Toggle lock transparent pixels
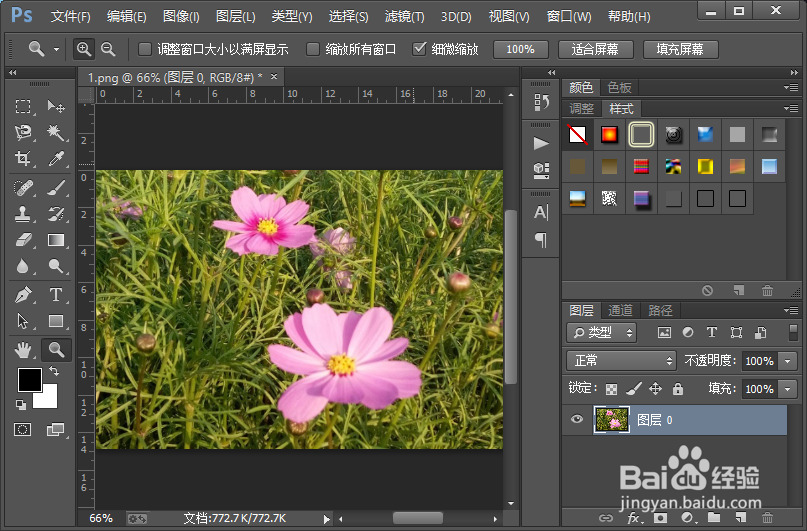The image size is (807, 531). tap(611, 389)
